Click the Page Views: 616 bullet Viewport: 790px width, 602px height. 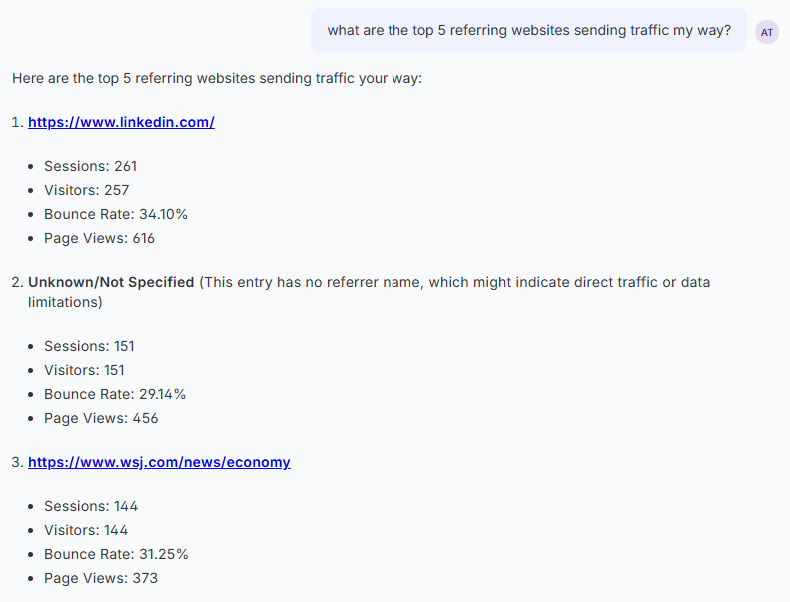pos(99,238)
